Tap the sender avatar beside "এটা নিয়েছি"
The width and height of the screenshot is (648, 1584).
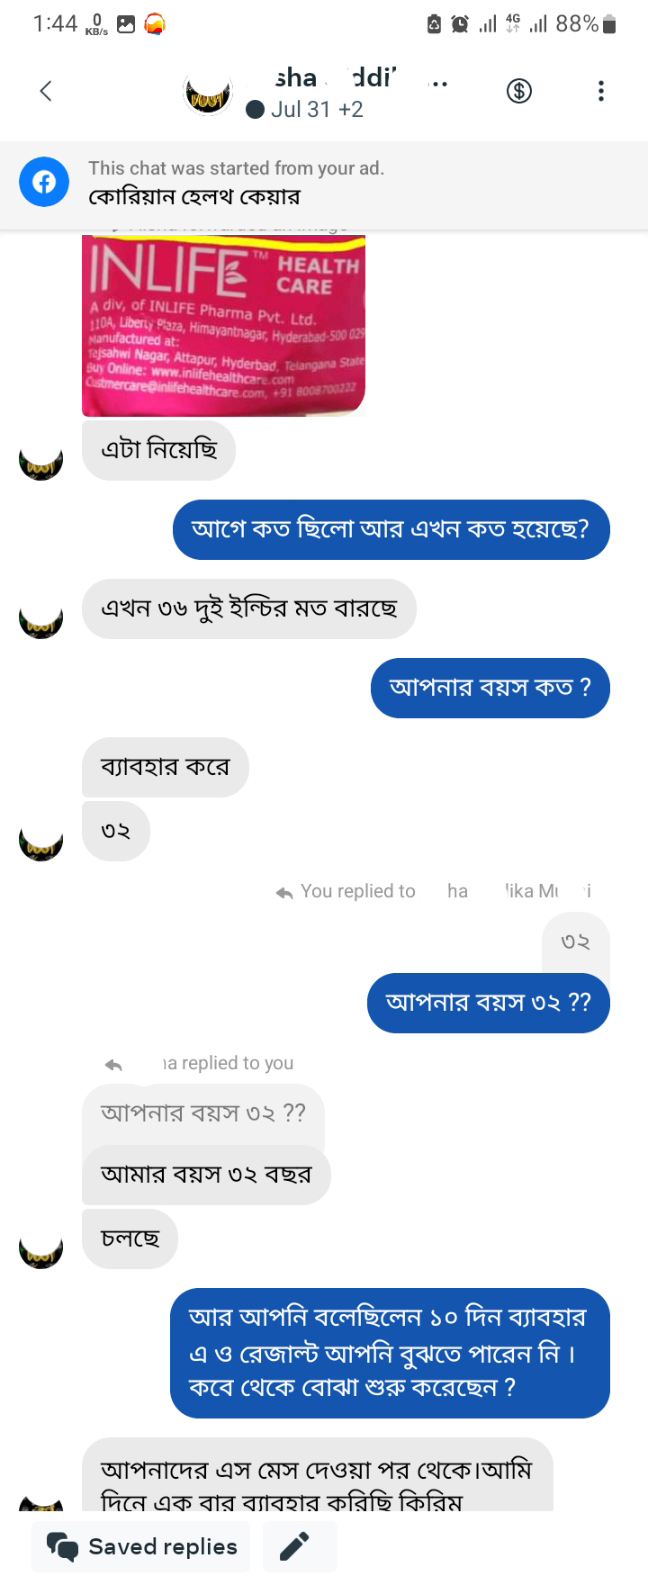41,460
